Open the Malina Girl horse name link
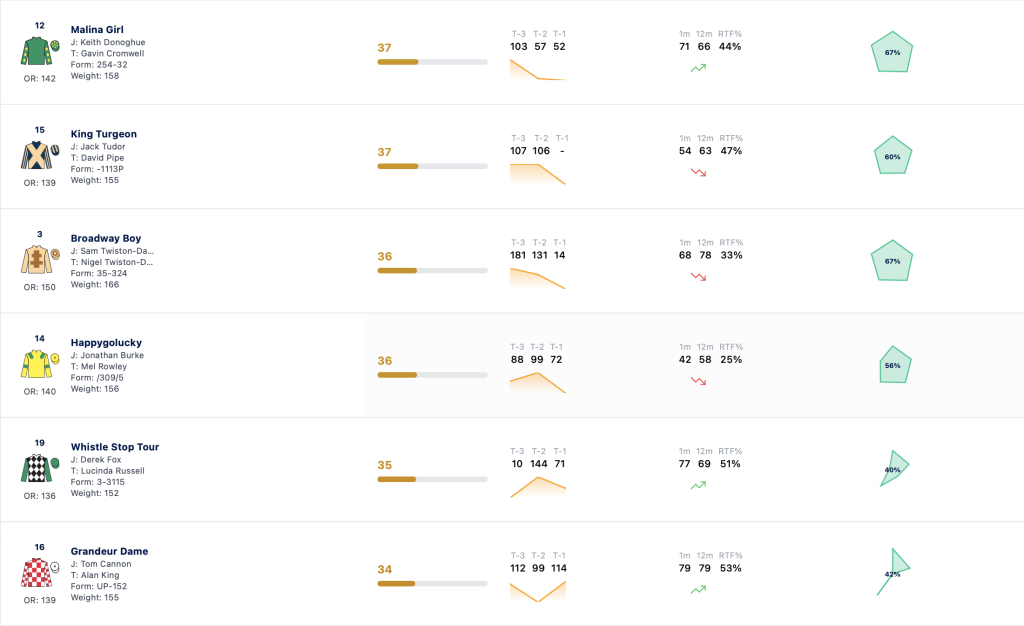Viewport: 1024px width, 626px height. [x=97, y=29]
